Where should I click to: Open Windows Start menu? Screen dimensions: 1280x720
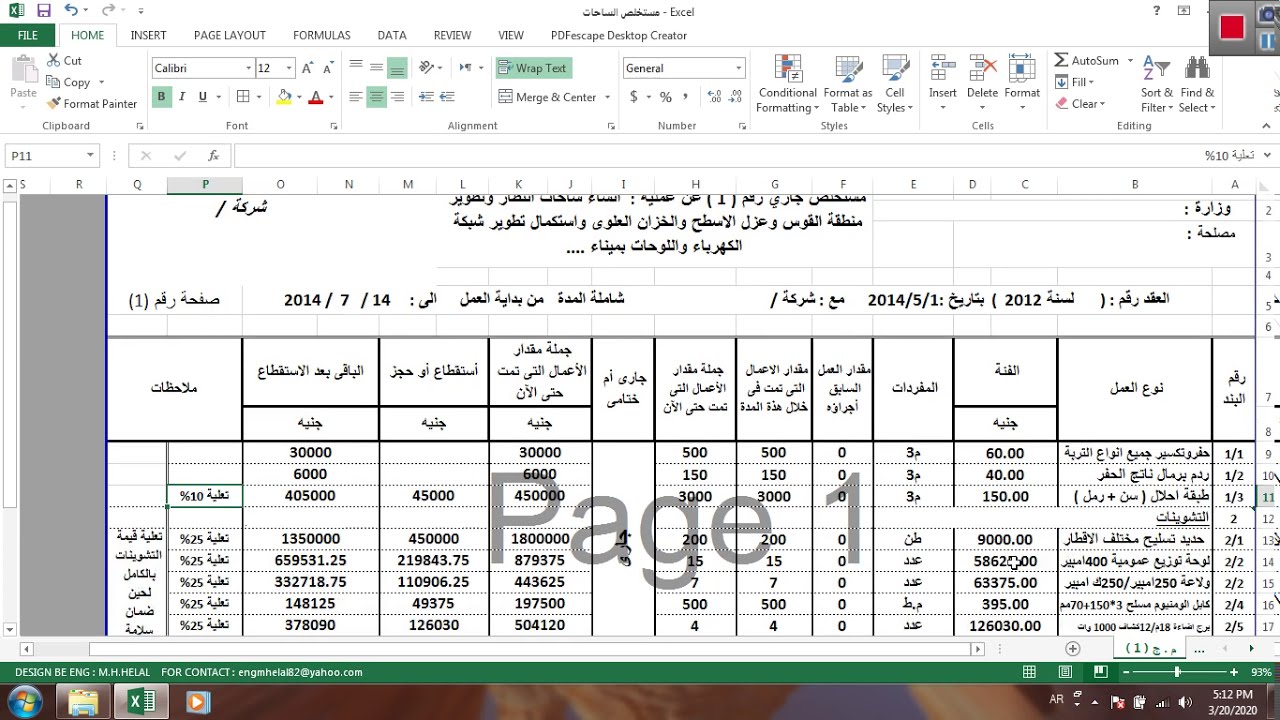(24, 701)
